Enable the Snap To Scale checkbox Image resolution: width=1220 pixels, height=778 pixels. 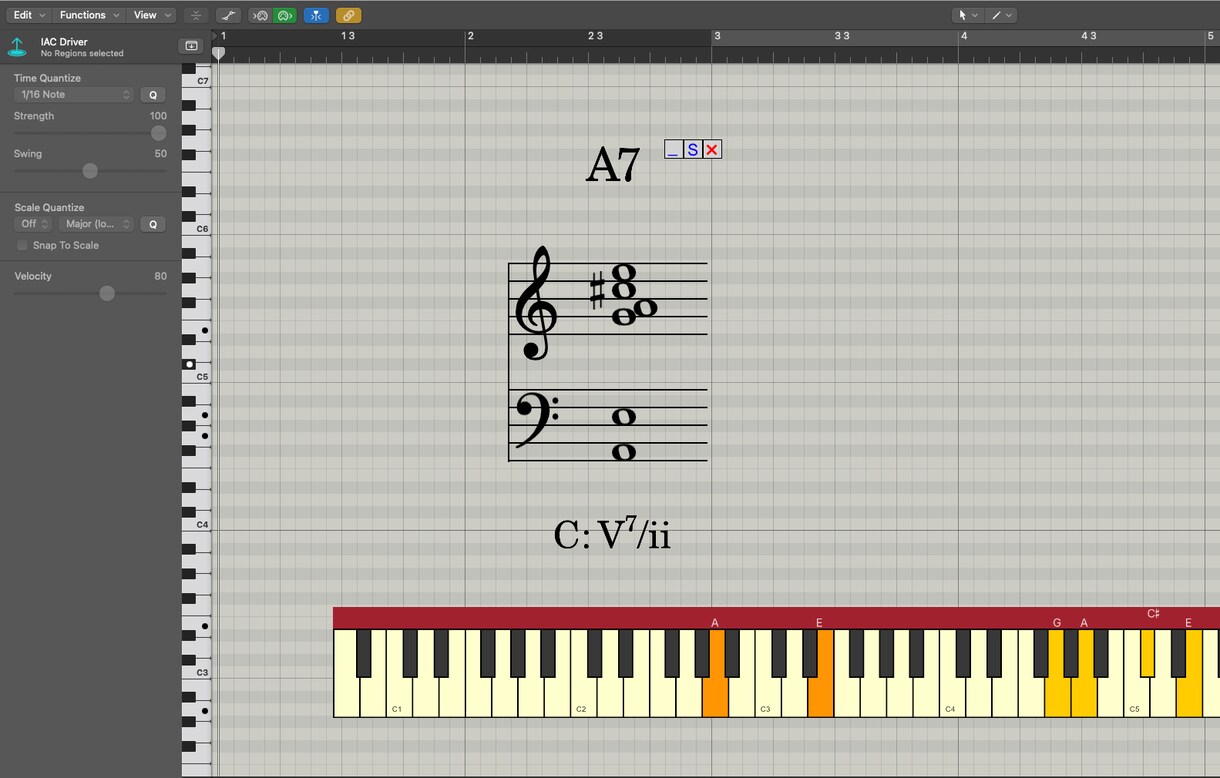[x=22, y=245]
